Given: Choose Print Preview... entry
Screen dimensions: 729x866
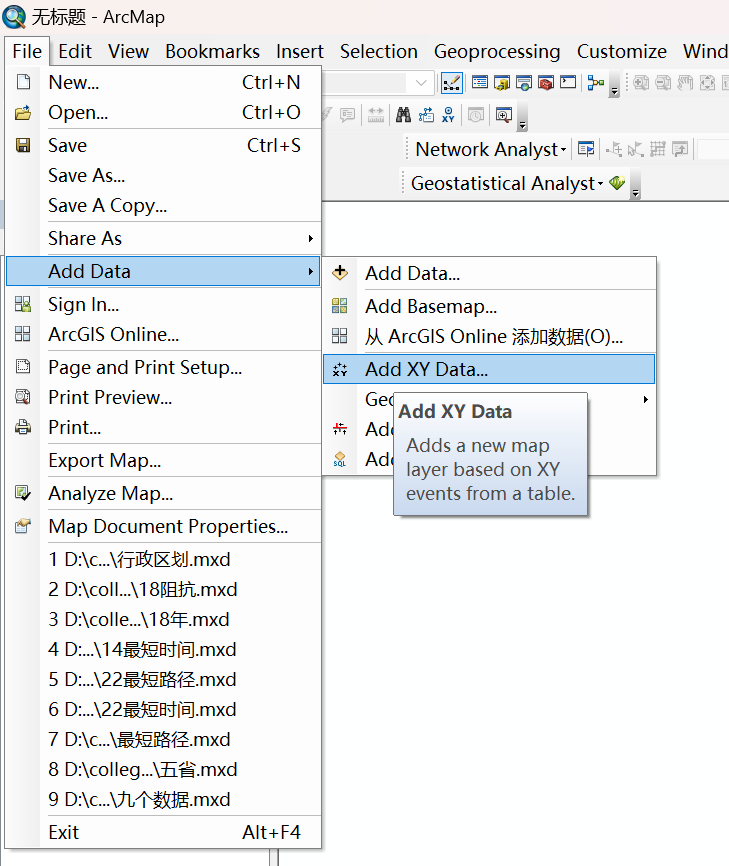Looking at the screenshot, I should pos(163,397).
